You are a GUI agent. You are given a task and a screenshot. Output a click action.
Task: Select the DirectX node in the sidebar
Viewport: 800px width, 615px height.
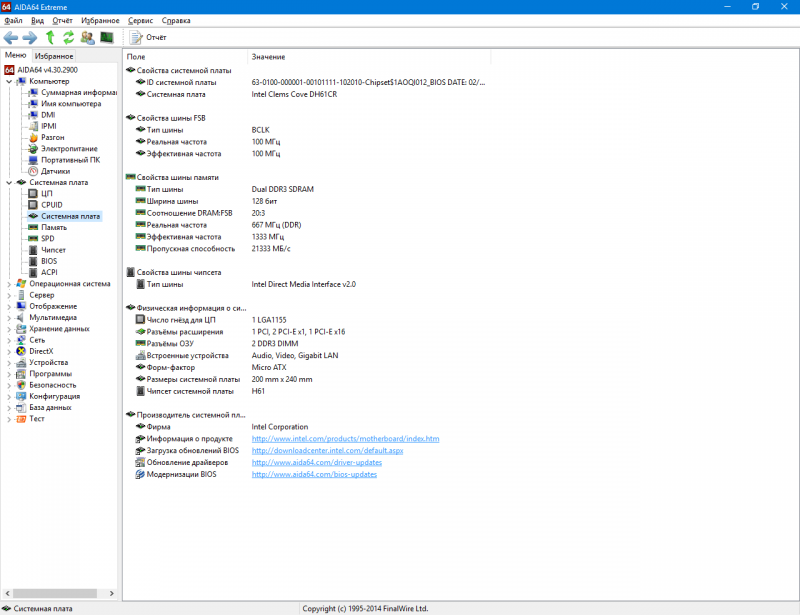point(41,351)
